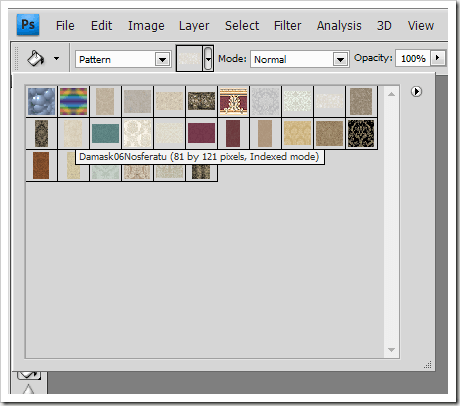This screenshot has width=460, height=406.
Task: Click the Opacity 100% input field
Action: click(413, 58)
